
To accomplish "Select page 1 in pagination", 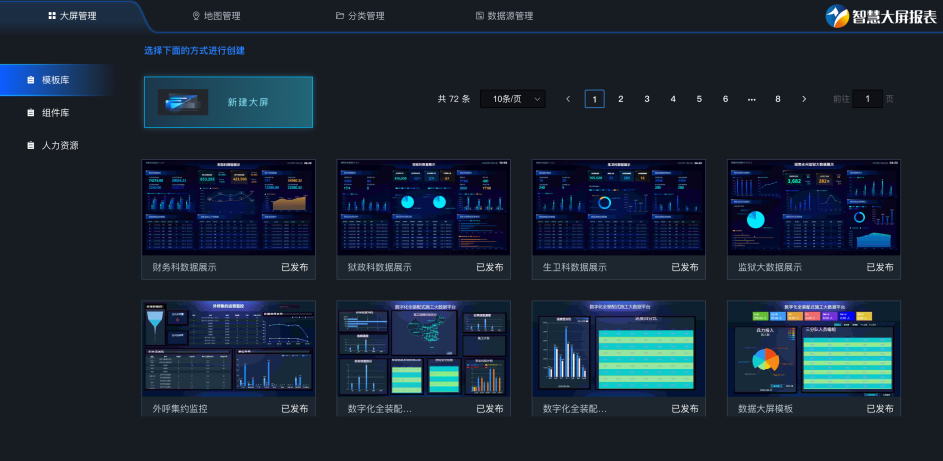I will tap(595, 99).
